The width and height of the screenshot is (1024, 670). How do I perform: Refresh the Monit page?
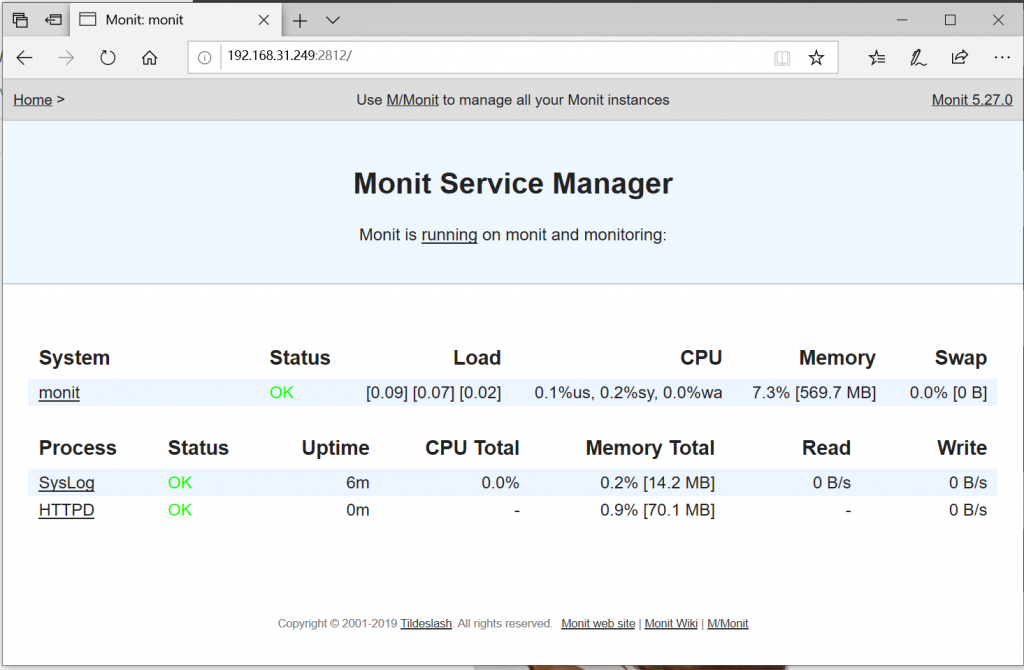pos(108,58)
